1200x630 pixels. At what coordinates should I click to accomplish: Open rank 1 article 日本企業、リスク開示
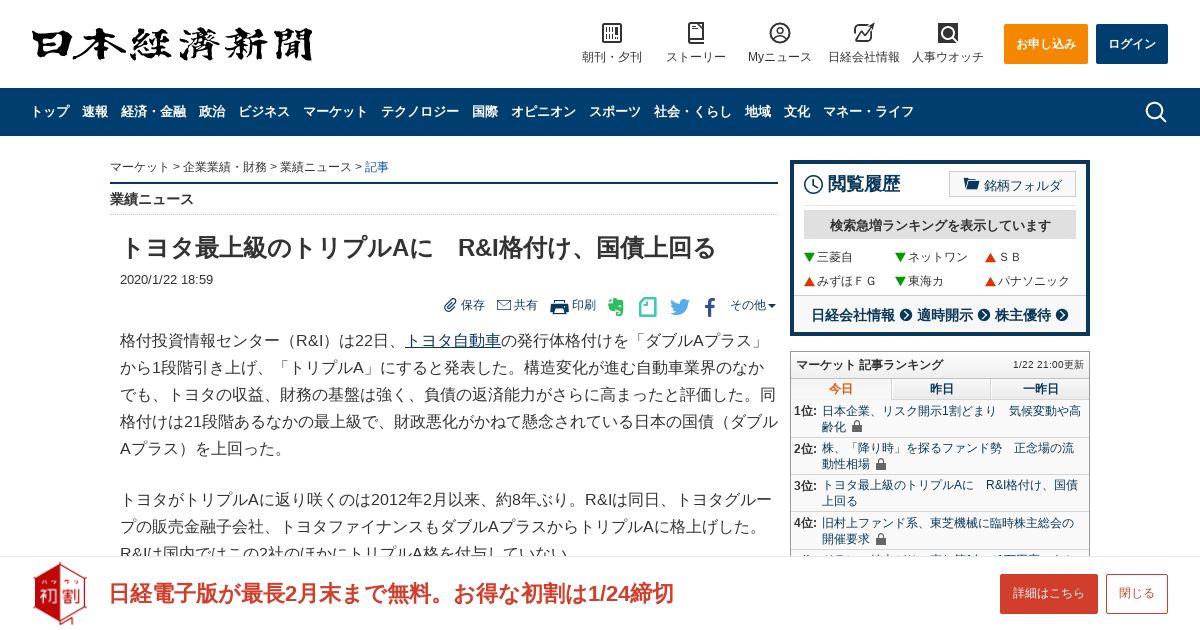pyautogui.click(x=951, y=419)
